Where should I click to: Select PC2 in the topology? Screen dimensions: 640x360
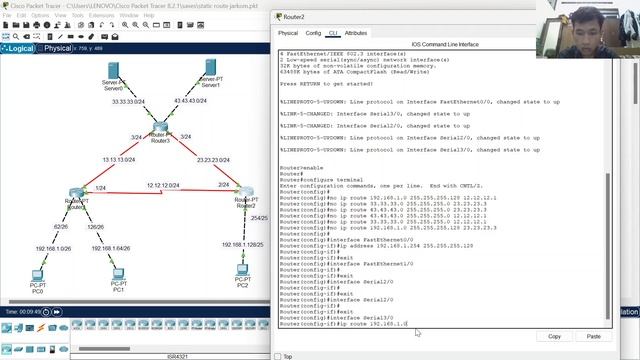(242, 270)
